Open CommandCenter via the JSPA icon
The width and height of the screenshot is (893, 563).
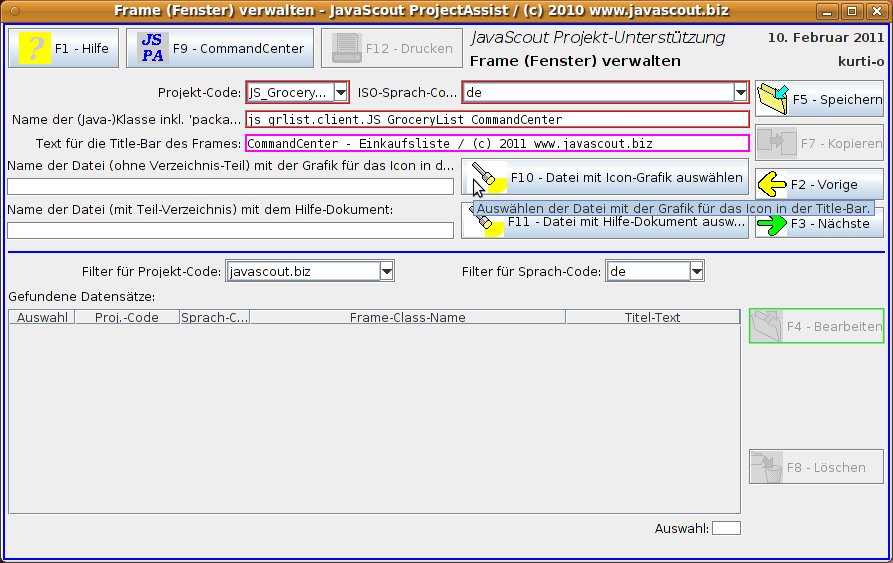(x=152, y=48)
